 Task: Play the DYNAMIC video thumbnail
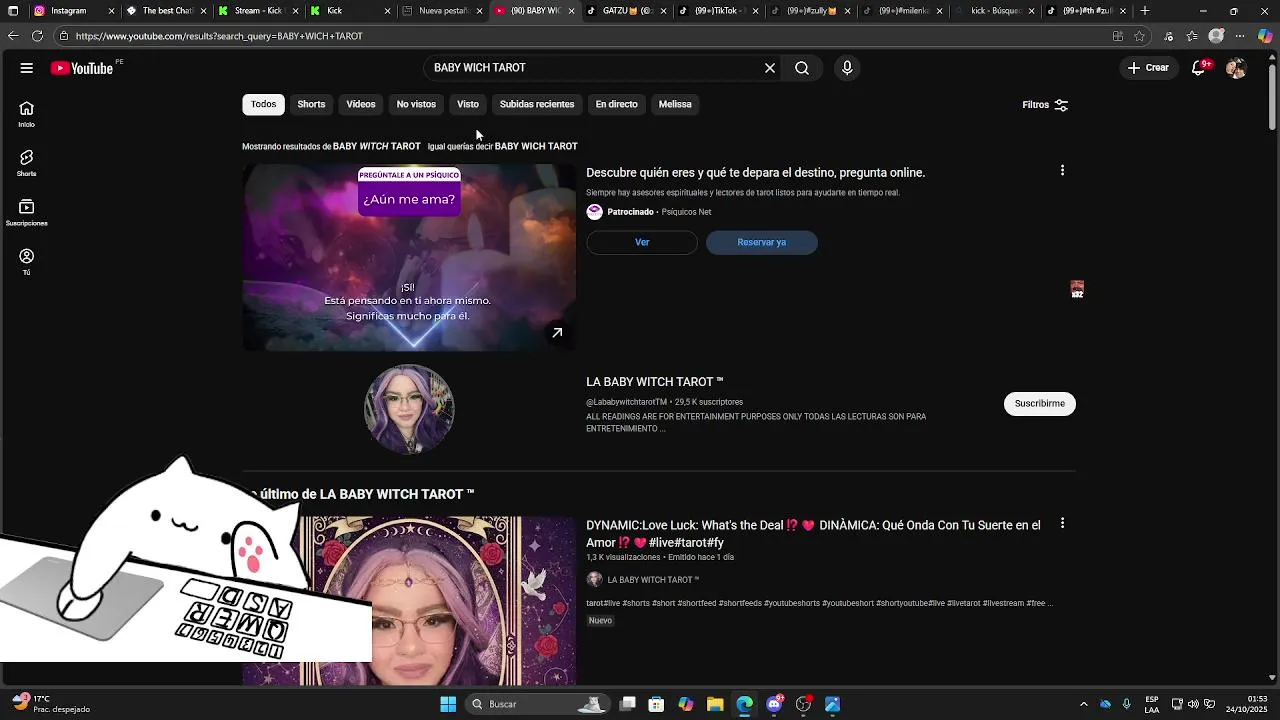(409, 600)
